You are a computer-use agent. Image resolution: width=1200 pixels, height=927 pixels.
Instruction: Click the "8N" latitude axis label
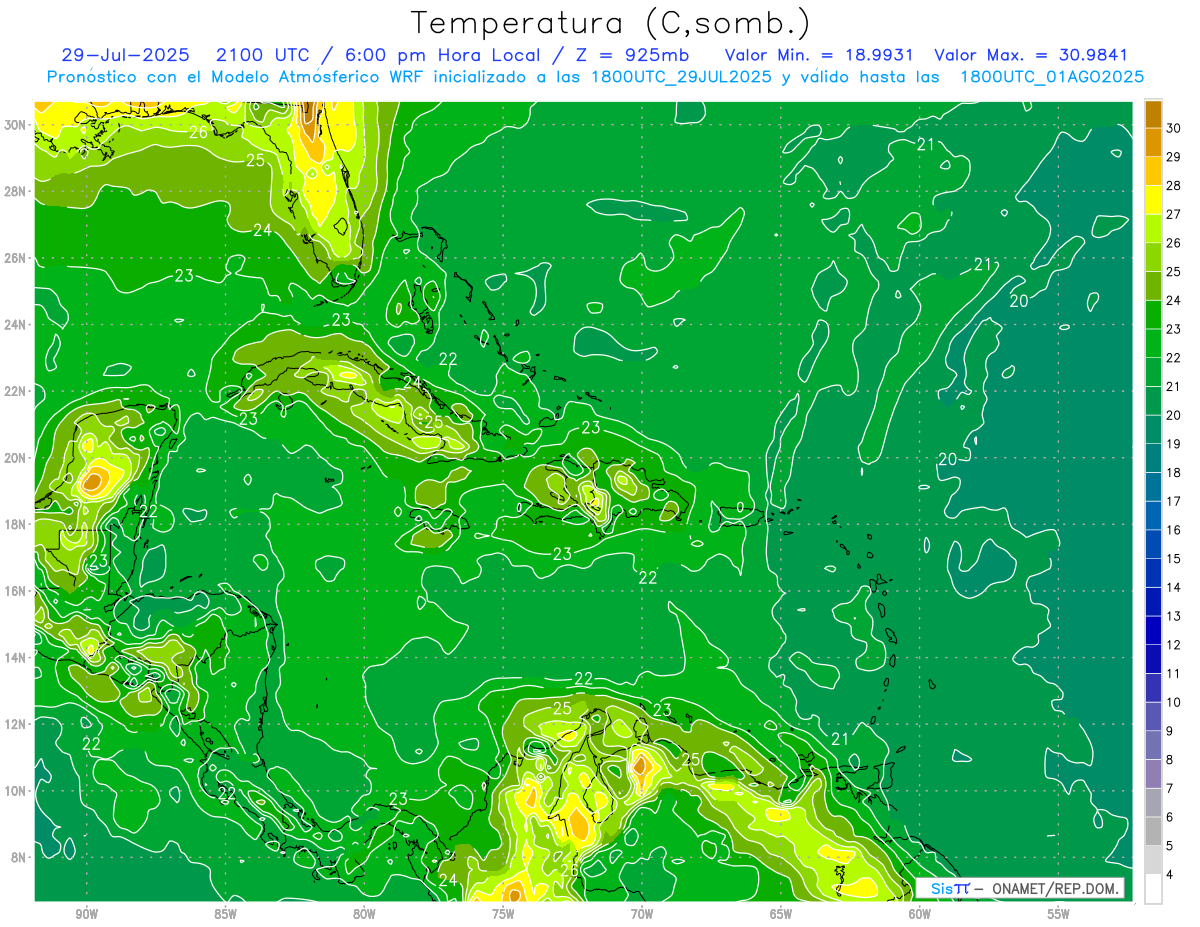(x=20, y=857)
